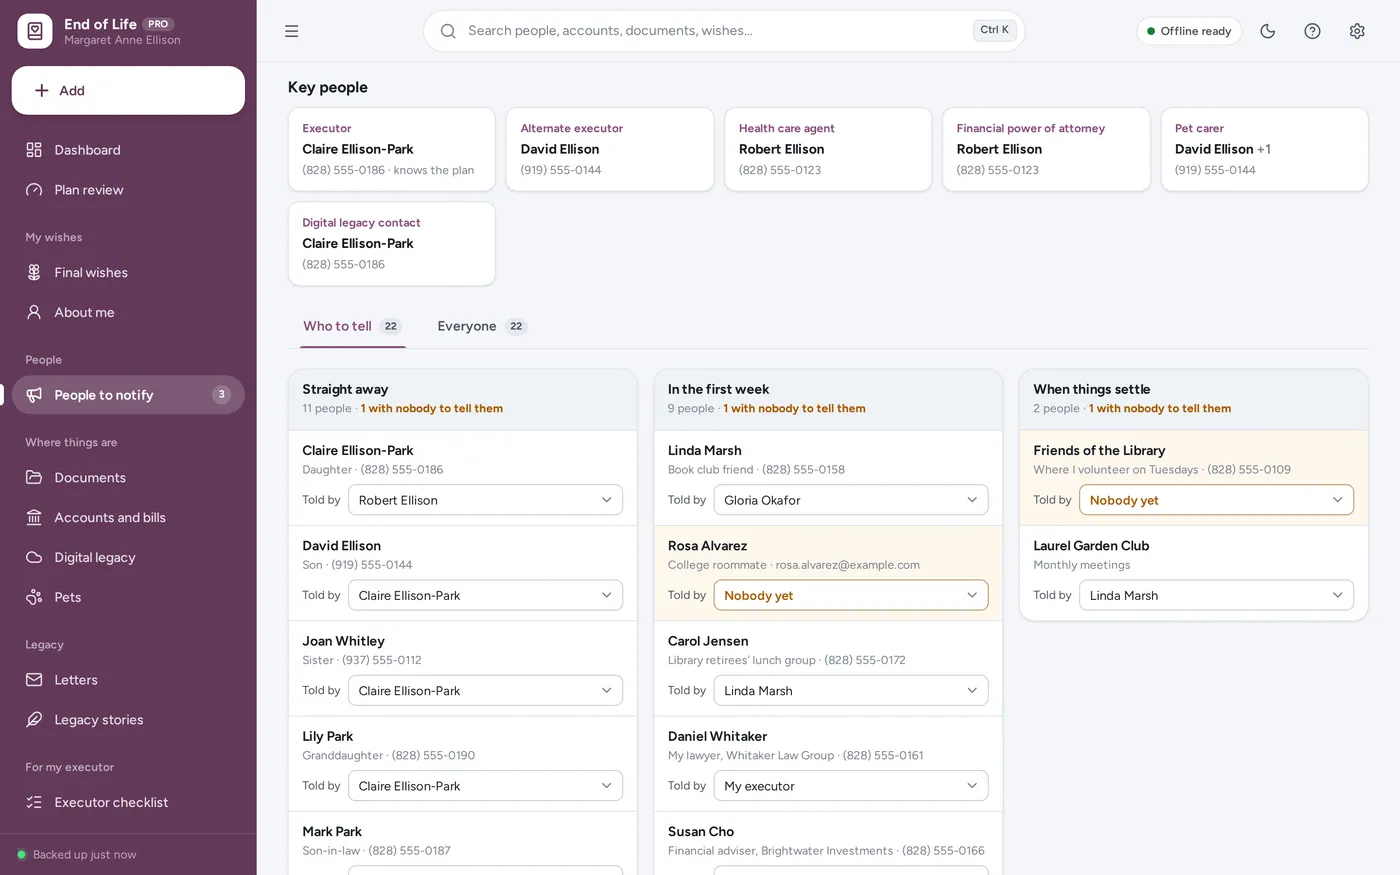The width and height of the screenshot is (1400, 875).
Task: Click the Offline ready status pill
Action: coord(1189,31)
